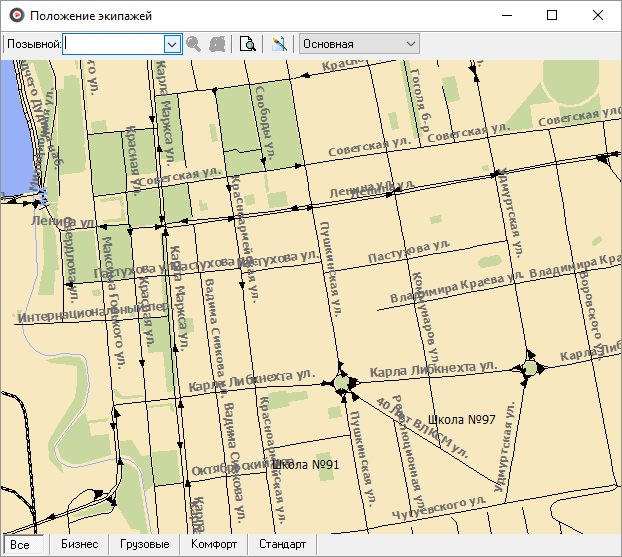Select the Бизнес tab
The height and width of the screenshot is (557, 622).
[79, 545]
